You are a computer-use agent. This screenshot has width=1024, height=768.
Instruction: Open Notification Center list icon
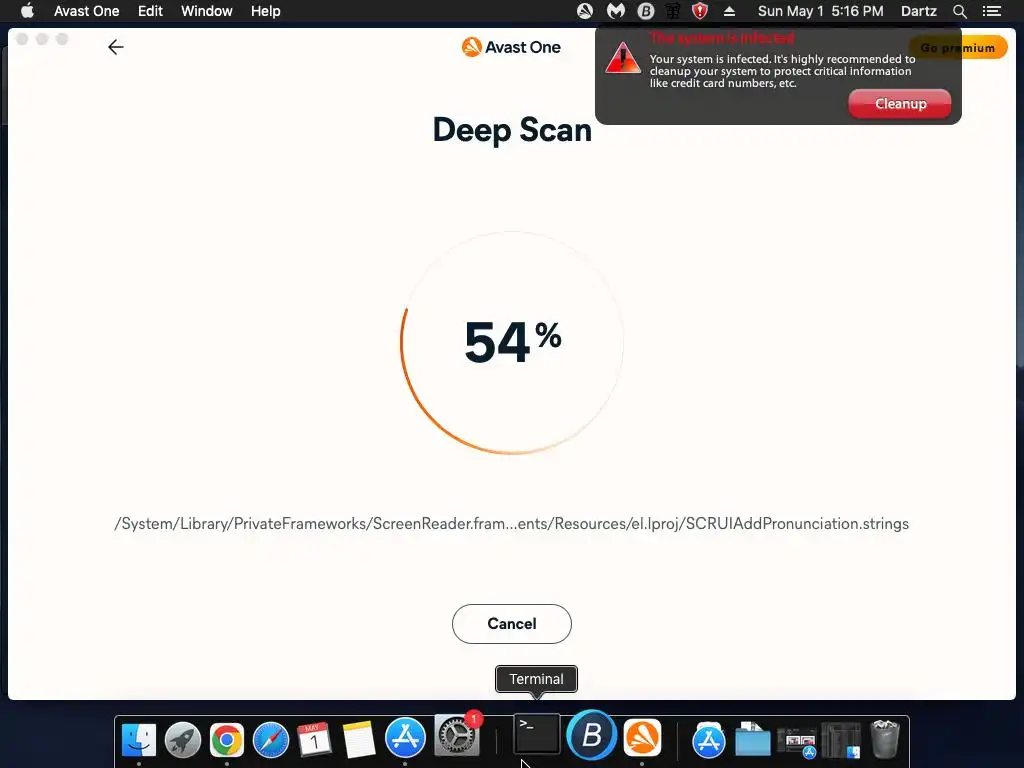[x=991, y=11]
